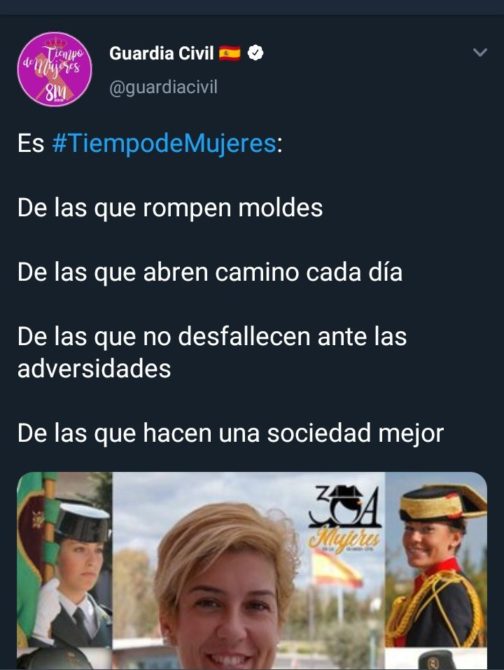Open right photo of officer in gala uniform
504x670 pixels.
click(x=436, y=560)
